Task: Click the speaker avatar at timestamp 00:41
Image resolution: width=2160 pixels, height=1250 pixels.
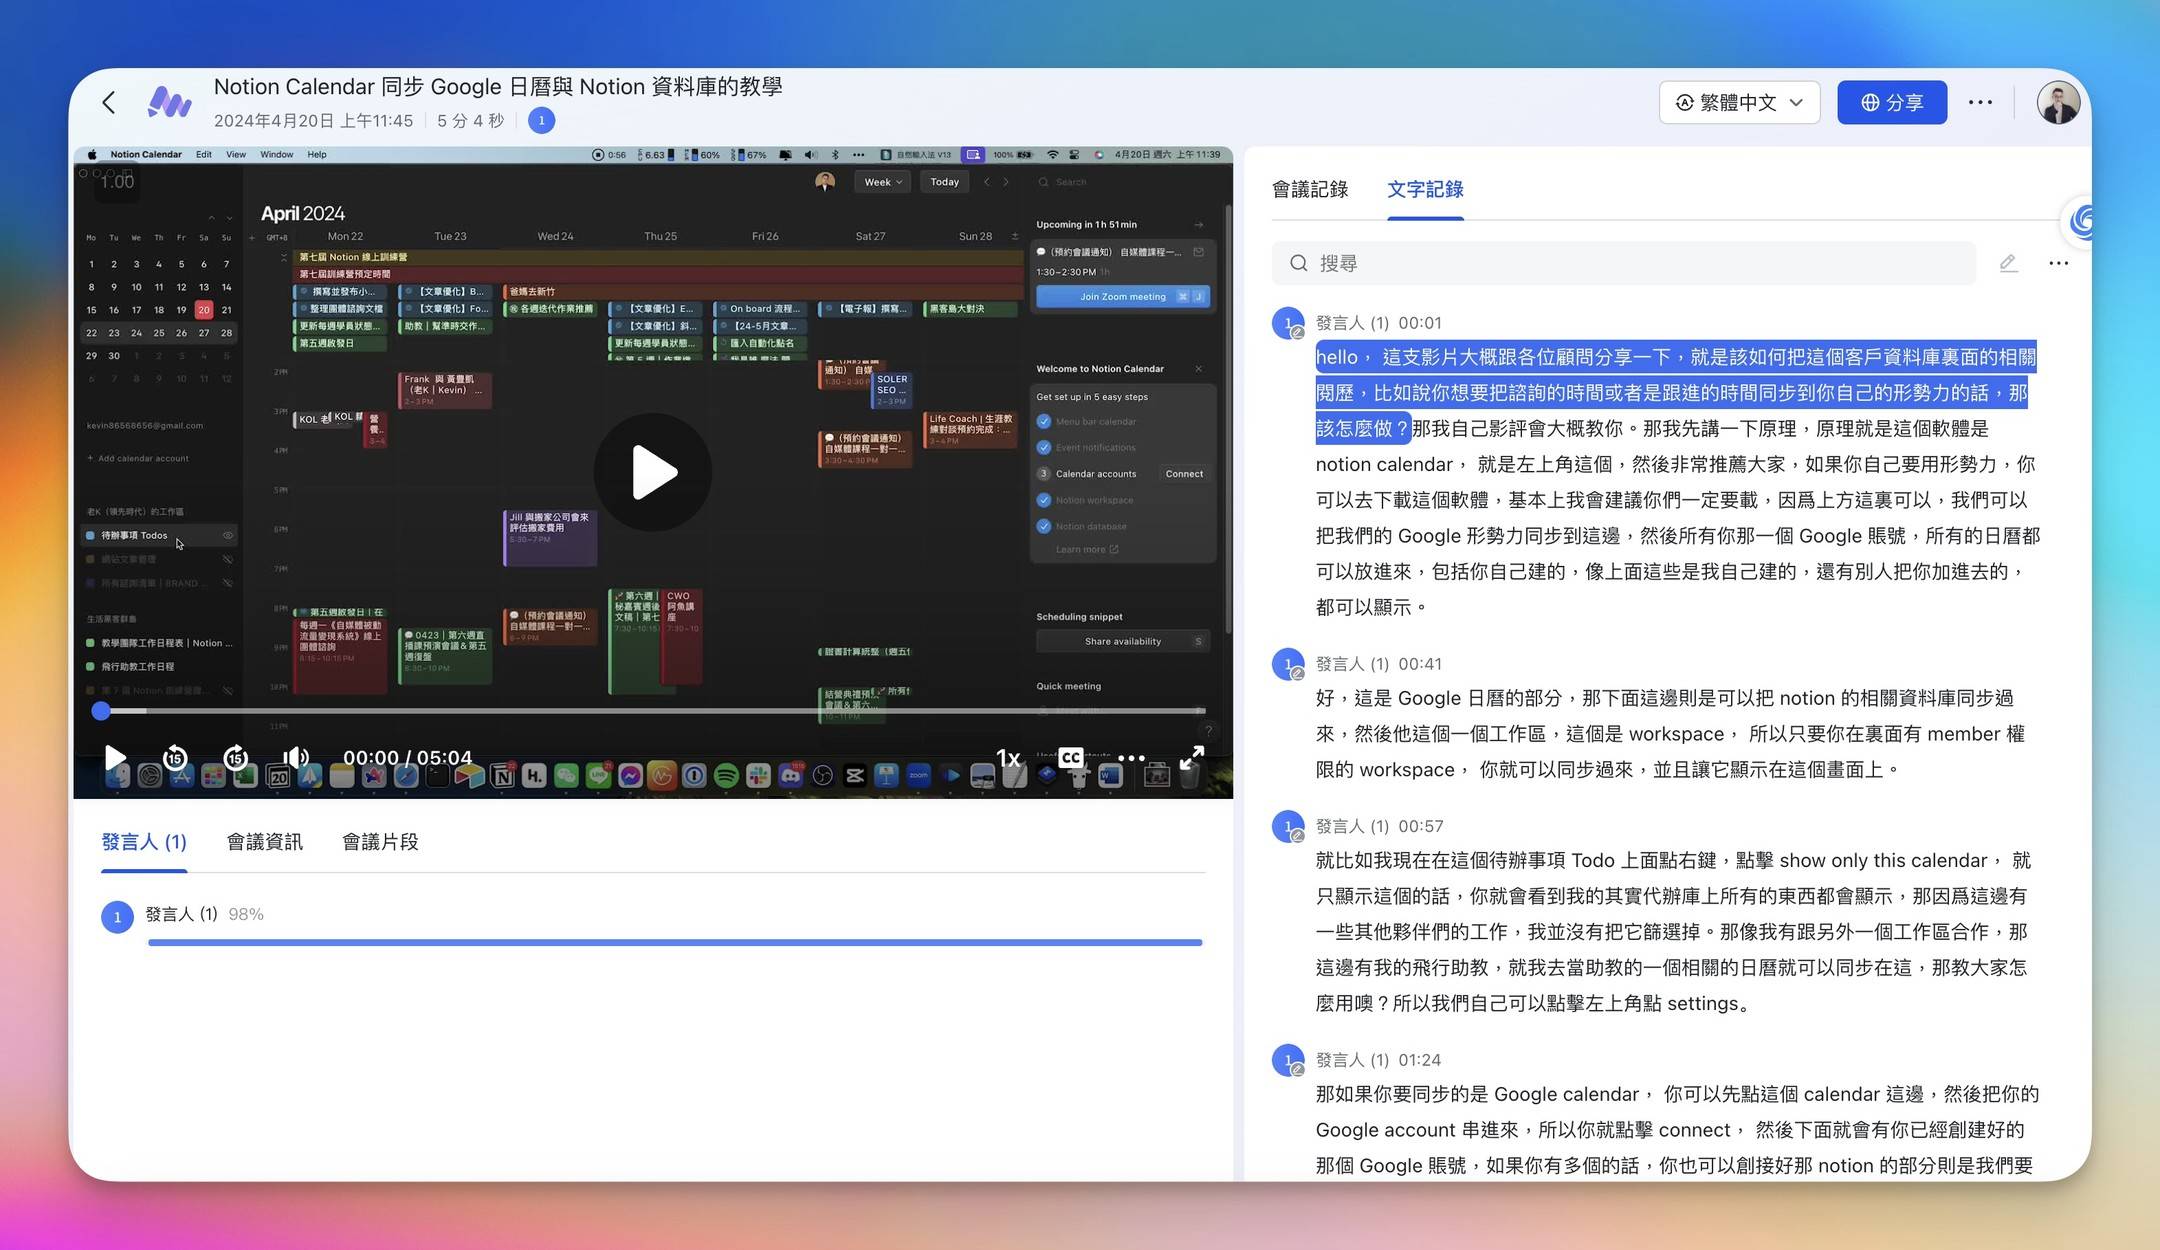Action: point(1288,664)
